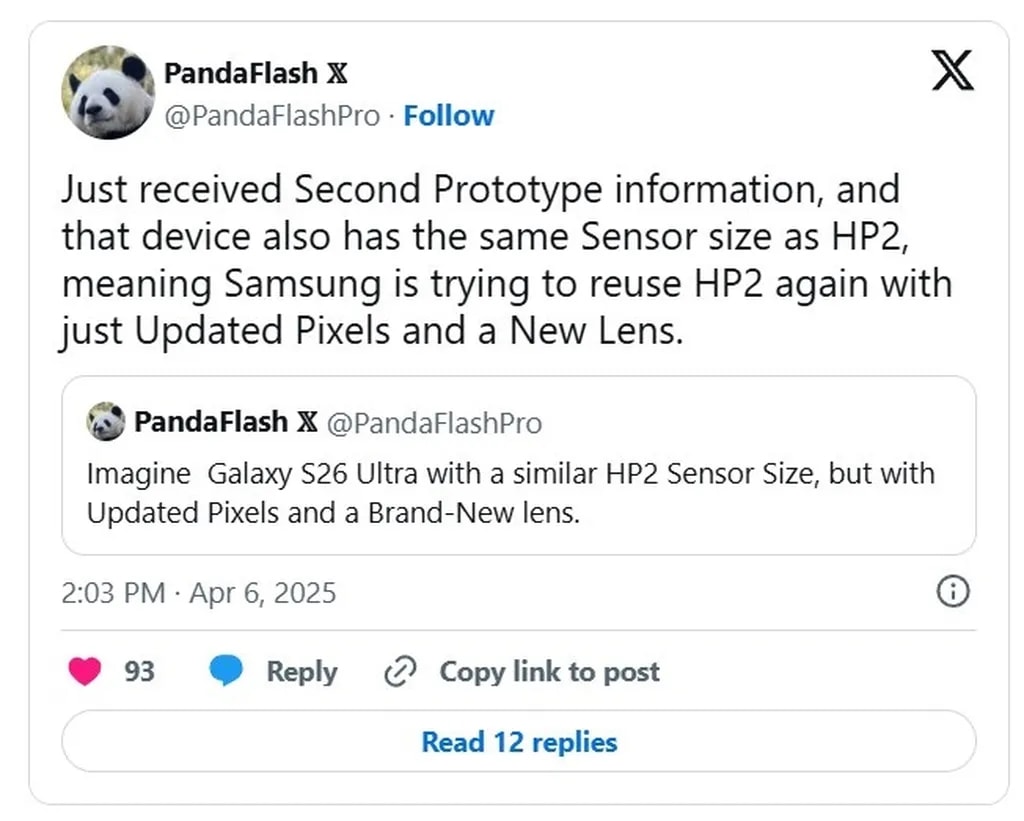Open PandaFlash's large panda profile picture
Image resolution: width=1024 pixels, height=821 pixels.
pyautogui.click(x=107, y=92)
